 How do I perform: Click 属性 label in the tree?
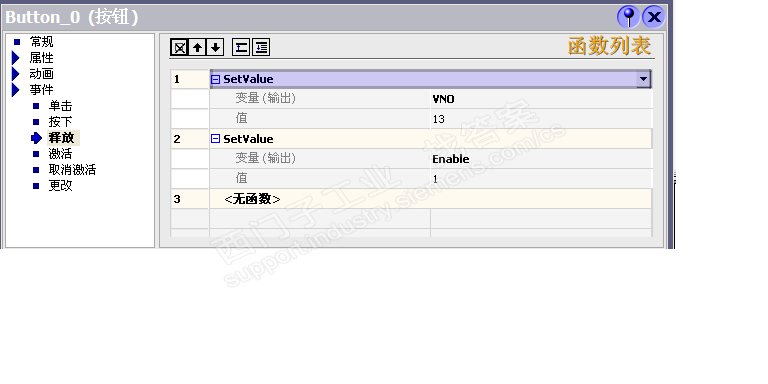(41, 58)
